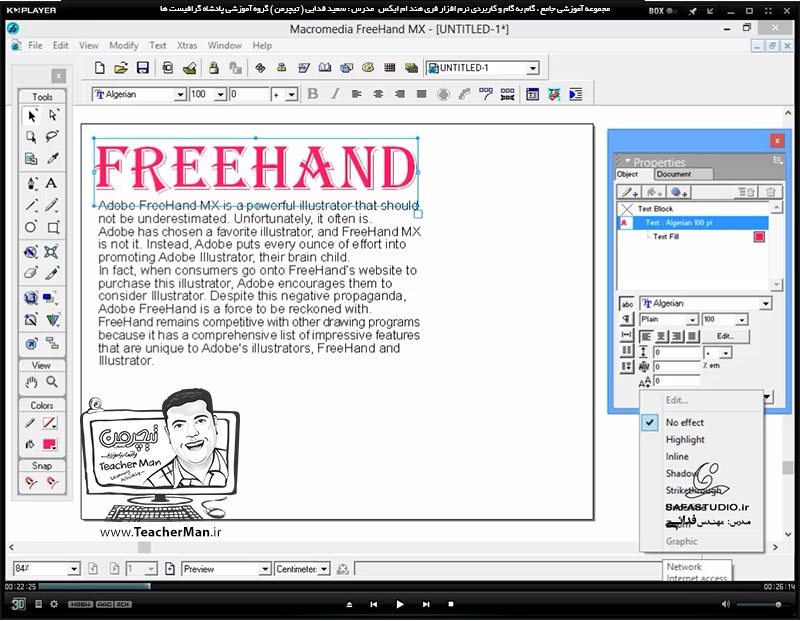Select the Ellipse tool
This screenshot has width=800, height=621.
(31, 227)
